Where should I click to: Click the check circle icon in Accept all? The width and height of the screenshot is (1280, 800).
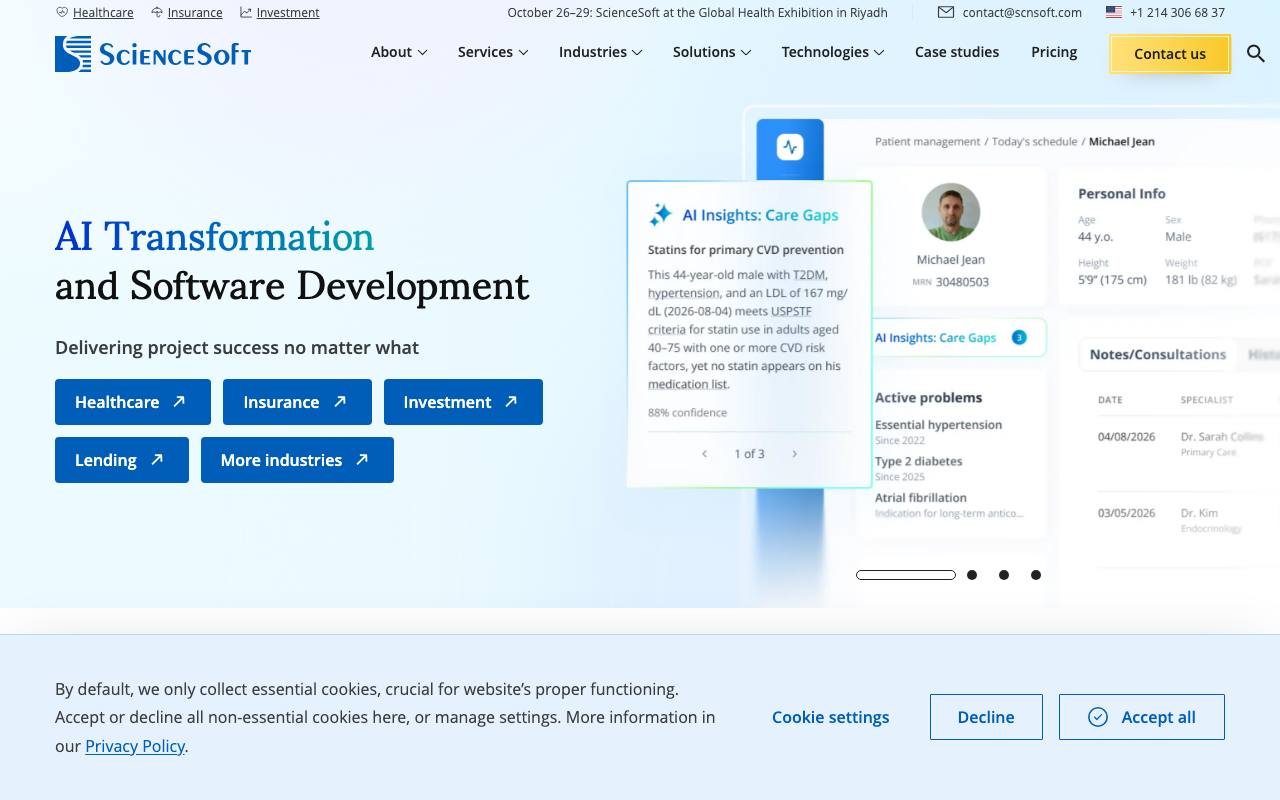click(1098, 717)
